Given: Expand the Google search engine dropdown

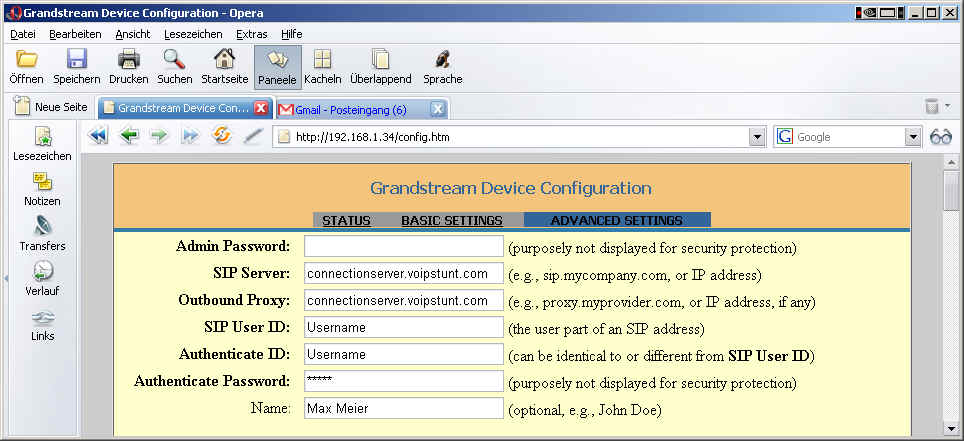Looking at the screenshot, I should 914,137.
